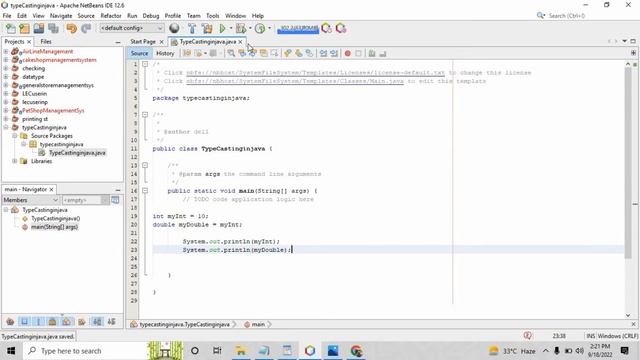Expand the AirLineManagement project node

point(6,51)
